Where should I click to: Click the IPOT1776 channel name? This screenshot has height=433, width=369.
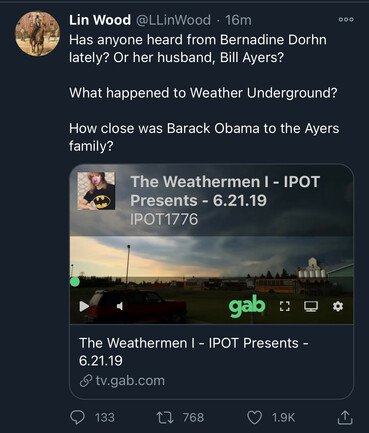164,219
